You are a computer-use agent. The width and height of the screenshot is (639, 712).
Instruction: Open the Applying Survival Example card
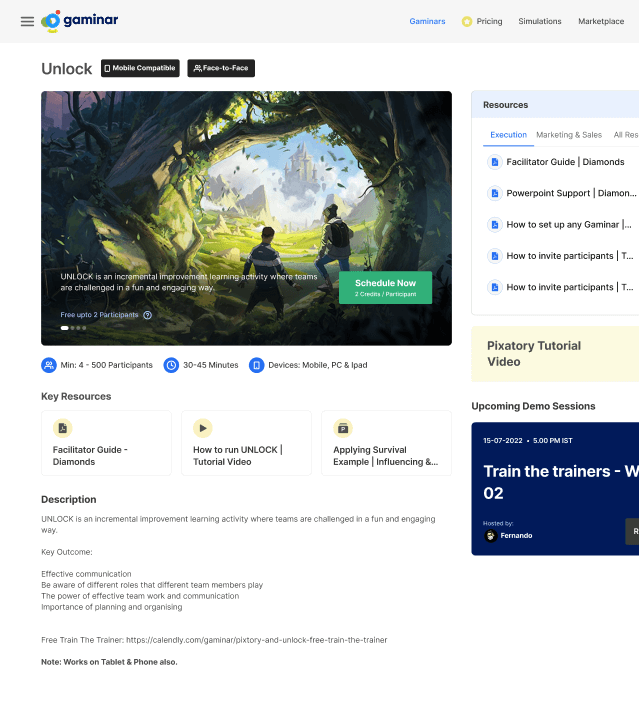(x=386, y=443)
